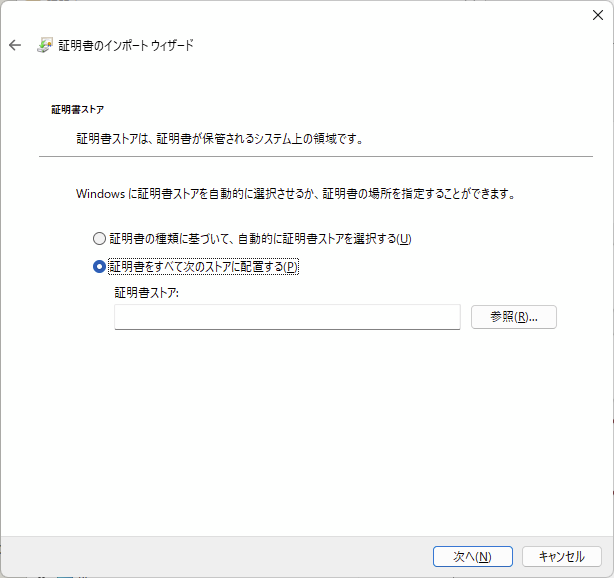
Task: Click the text 証明書ストアは、証明書が保管されるシステム上の領域です。
Action: [x=220, y=139]
